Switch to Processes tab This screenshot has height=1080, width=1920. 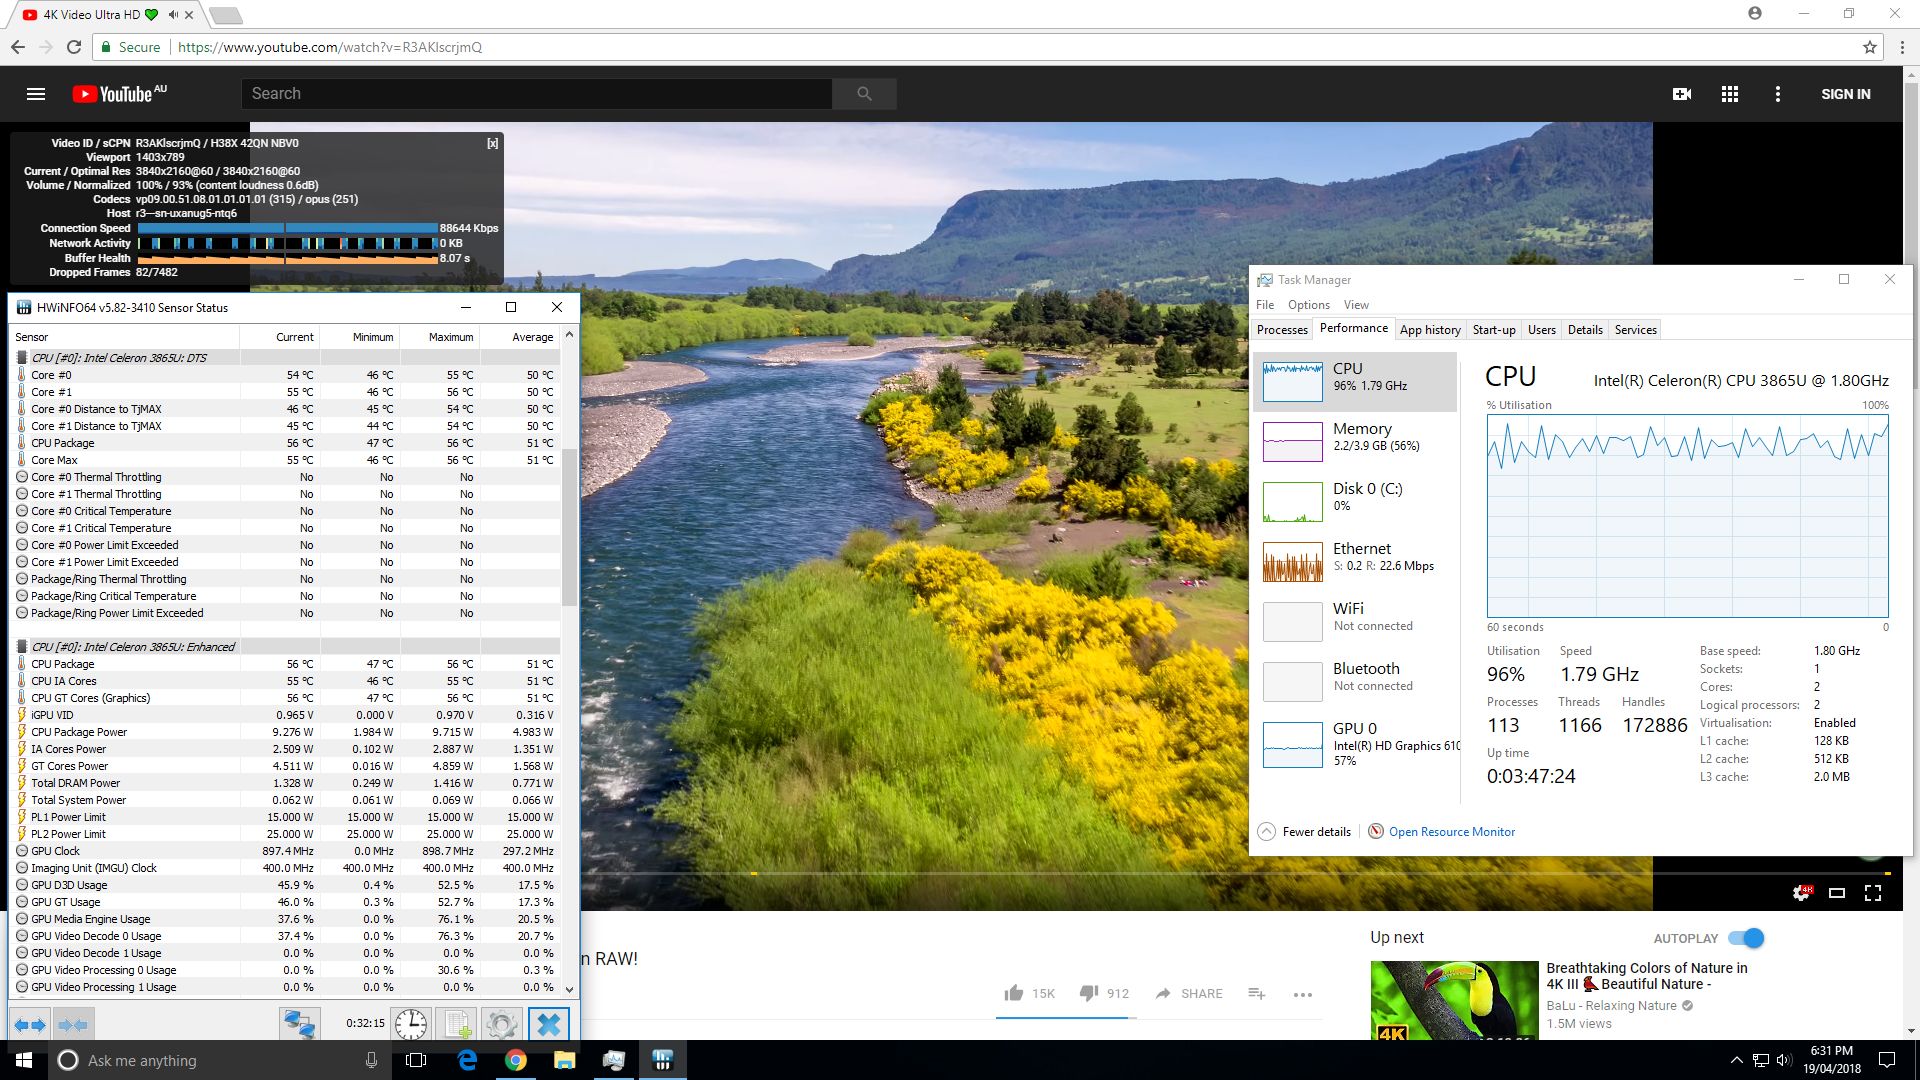[x=1282, y=330]
